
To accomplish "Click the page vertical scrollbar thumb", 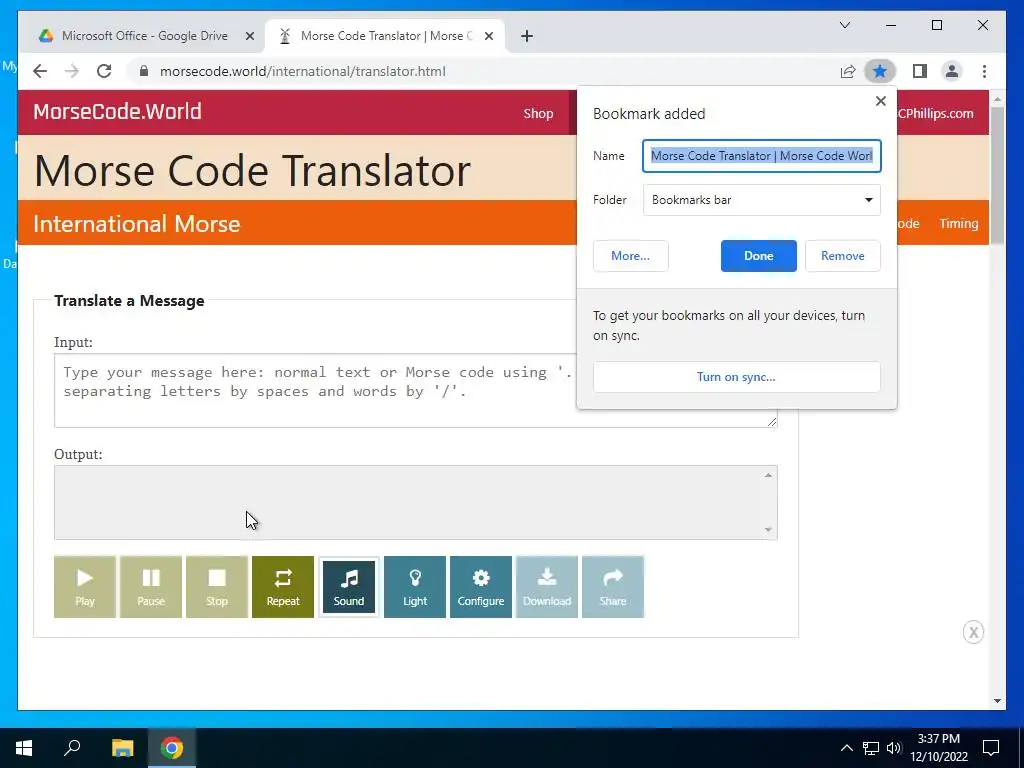I will coord(997,175).
